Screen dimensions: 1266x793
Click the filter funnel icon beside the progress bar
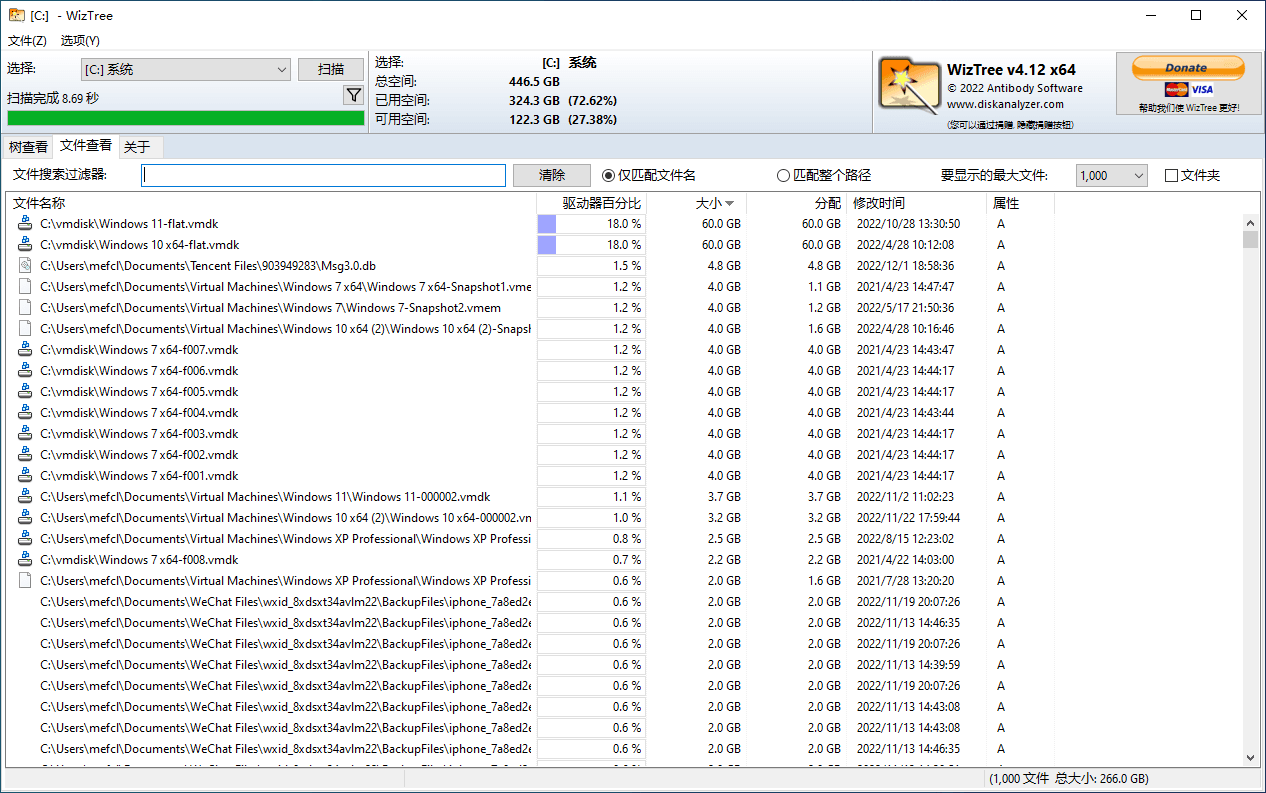pos(353,95)
